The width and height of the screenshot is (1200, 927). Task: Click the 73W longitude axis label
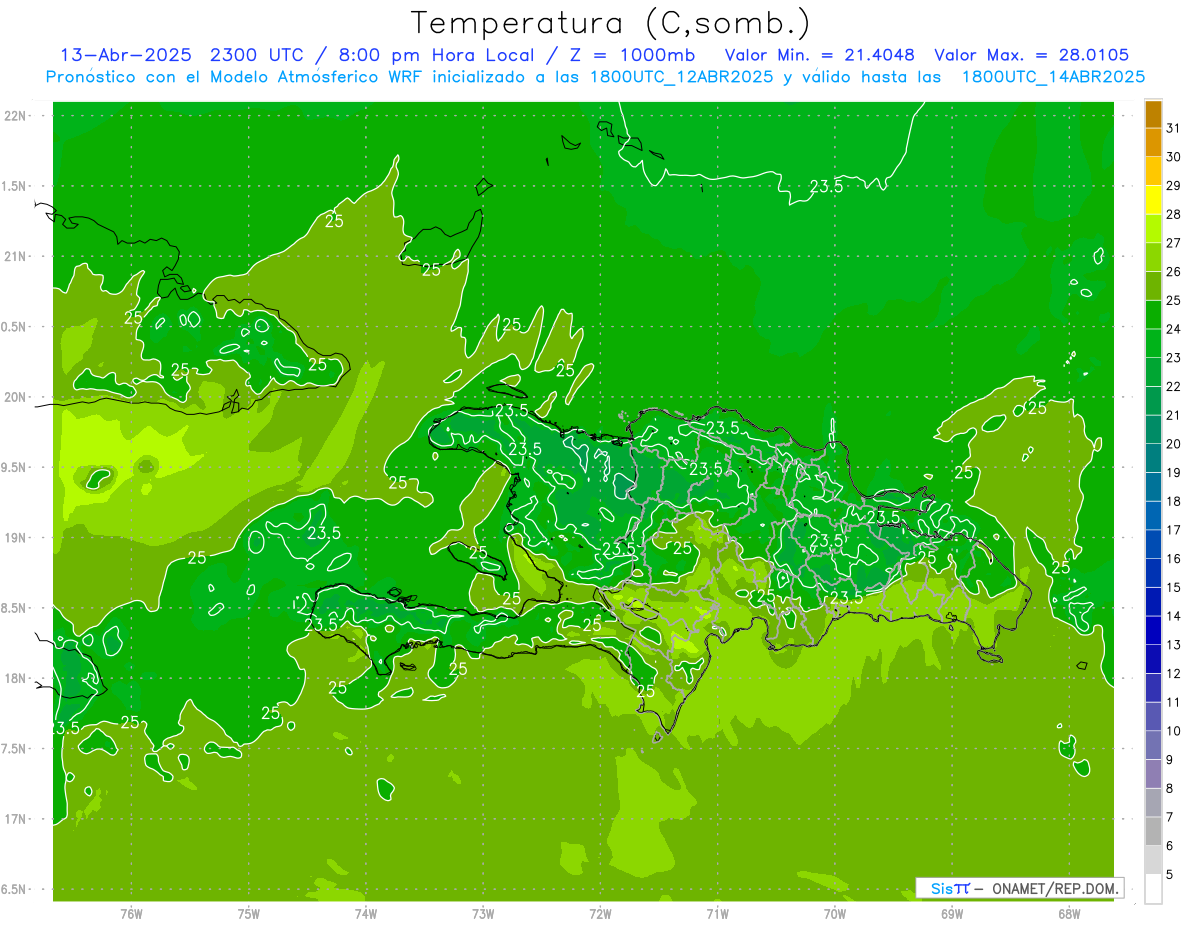tap(483, 914)
